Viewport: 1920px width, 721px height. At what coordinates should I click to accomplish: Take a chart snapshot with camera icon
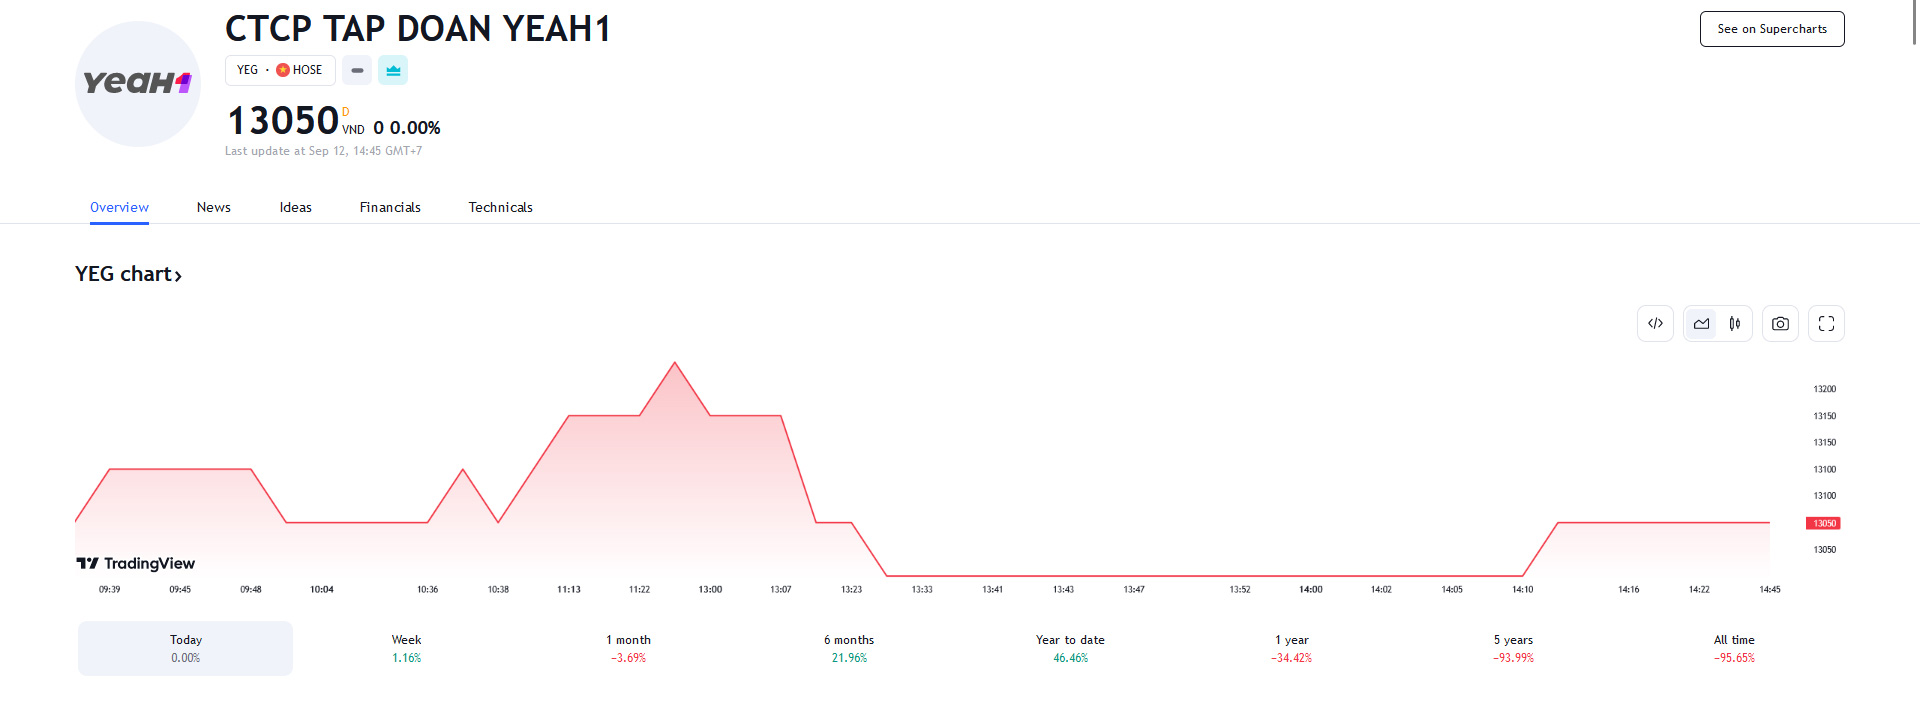pos(1780,324)
